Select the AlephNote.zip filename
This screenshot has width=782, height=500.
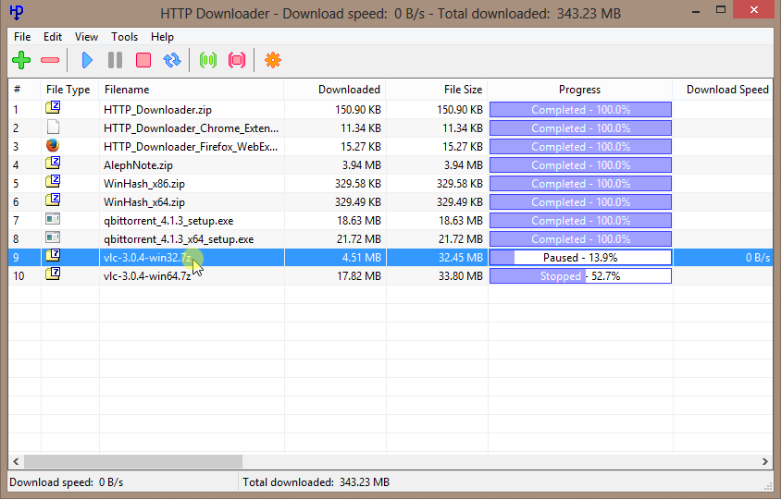click(138, 165)
